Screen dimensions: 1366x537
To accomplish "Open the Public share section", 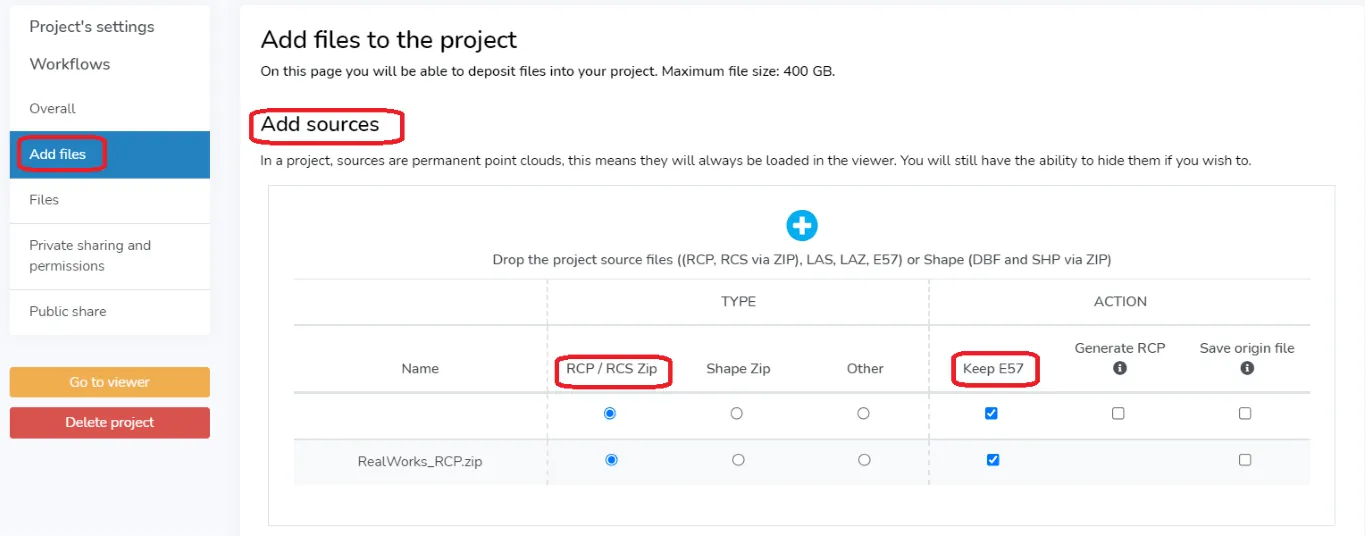I will (x=110, y=312).
